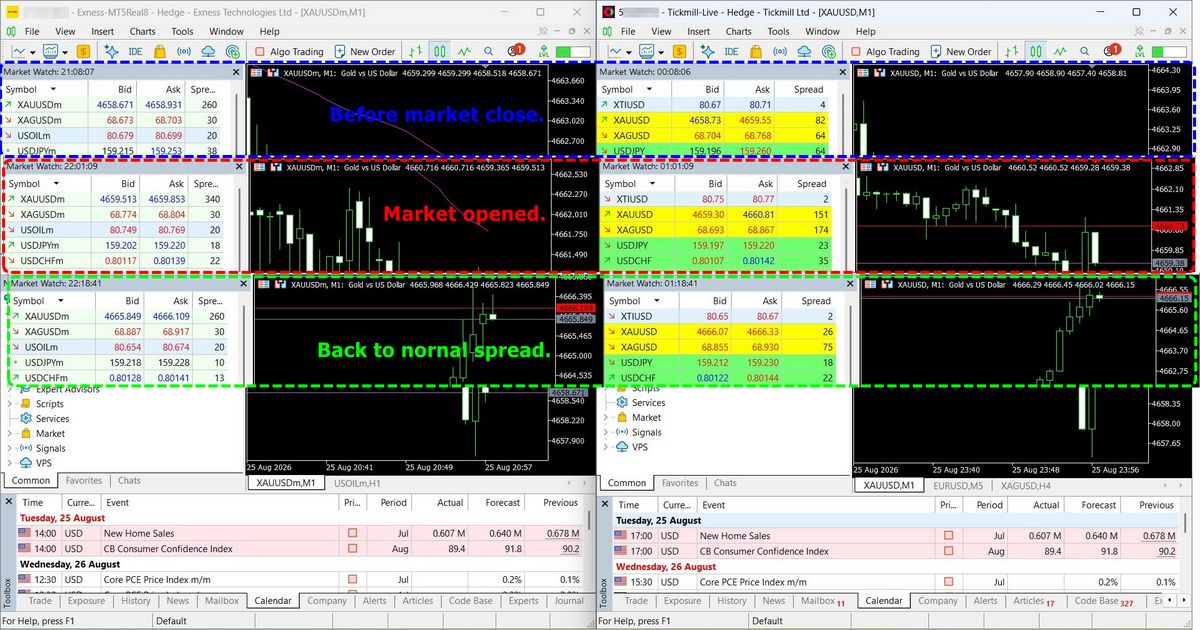This screenshot has height=630, width=1200.
Task: Open Charts menu in the Exness window
Action: (x=142, y=31)
